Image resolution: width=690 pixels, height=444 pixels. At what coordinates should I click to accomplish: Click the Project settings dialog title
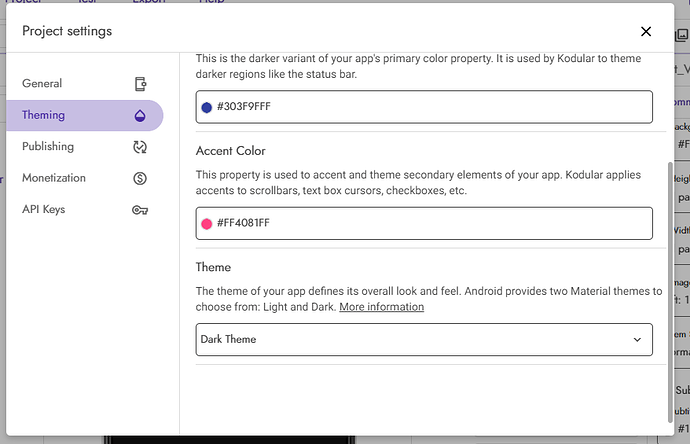click(x=67, y=31)
